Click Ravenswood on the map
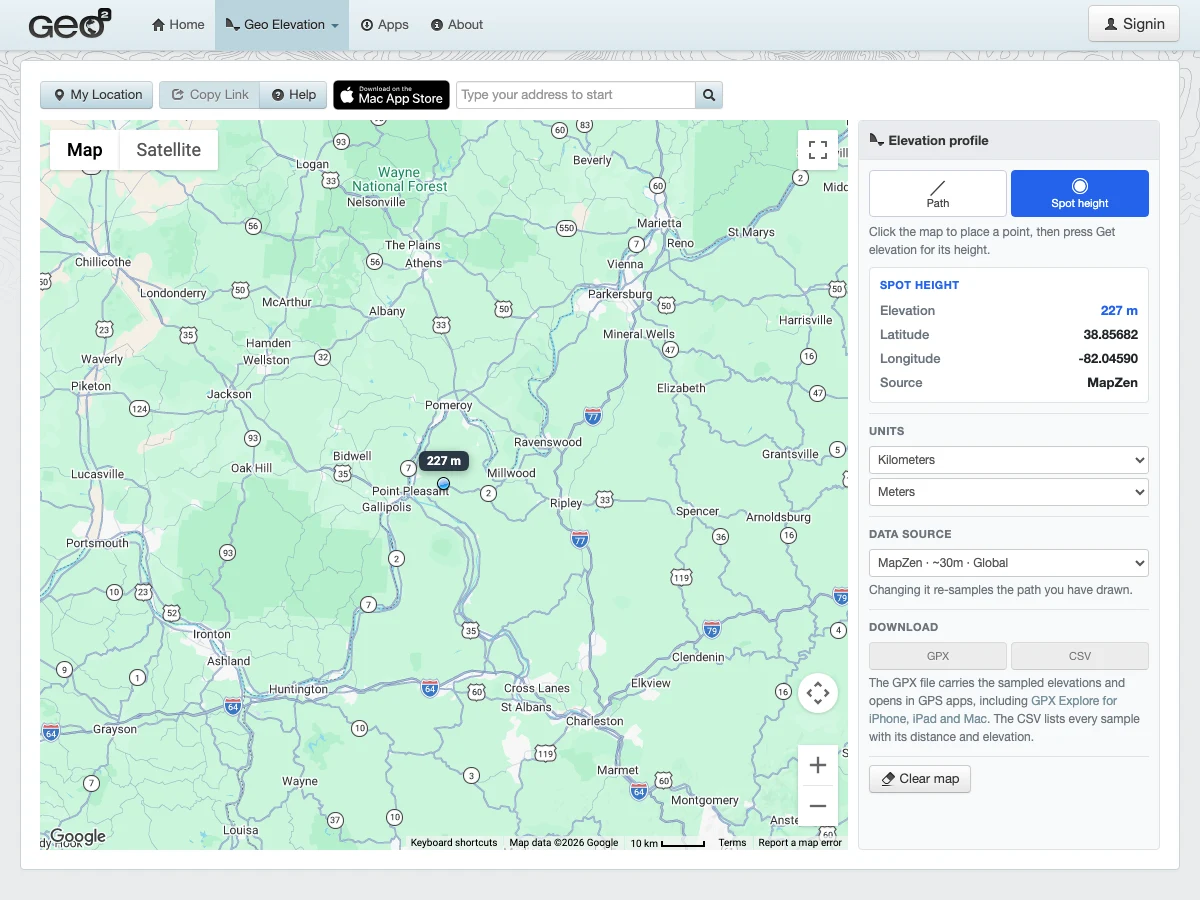The image size is (1200, 900). click(548, 442)
